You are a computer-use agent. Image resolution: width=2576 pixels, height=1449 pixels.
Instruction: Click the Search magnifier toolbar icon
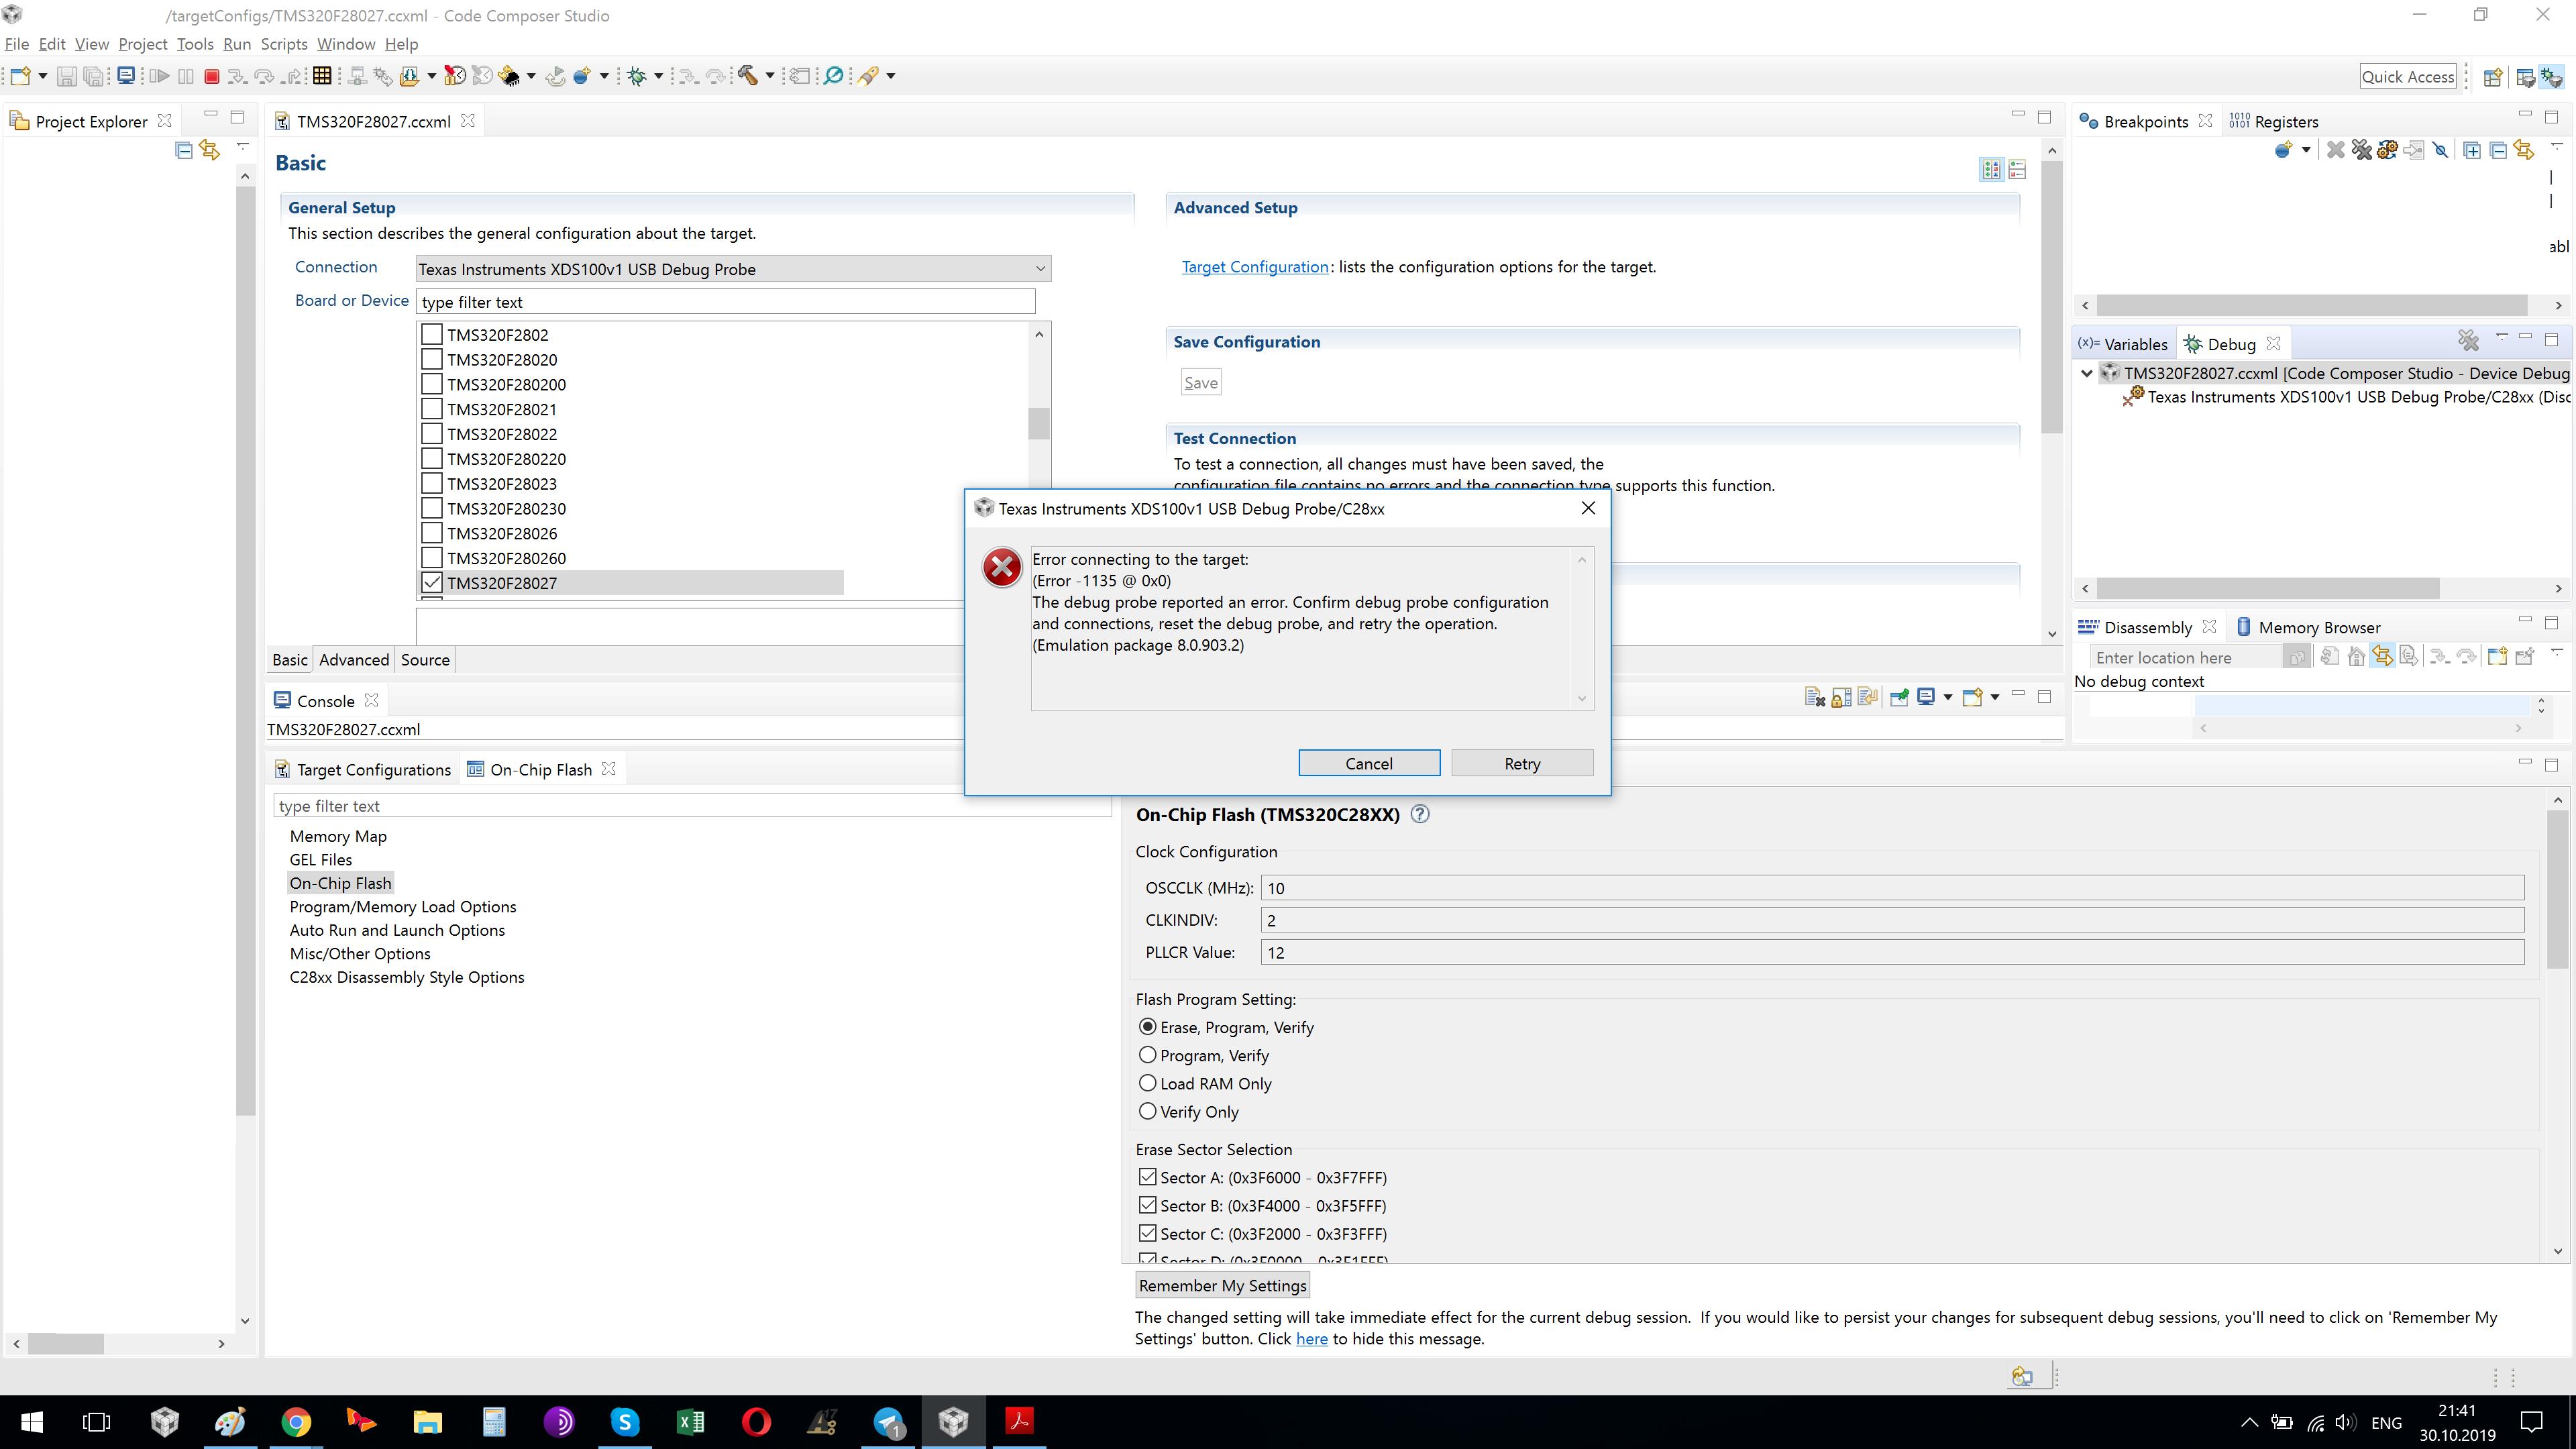pos(833,76)
